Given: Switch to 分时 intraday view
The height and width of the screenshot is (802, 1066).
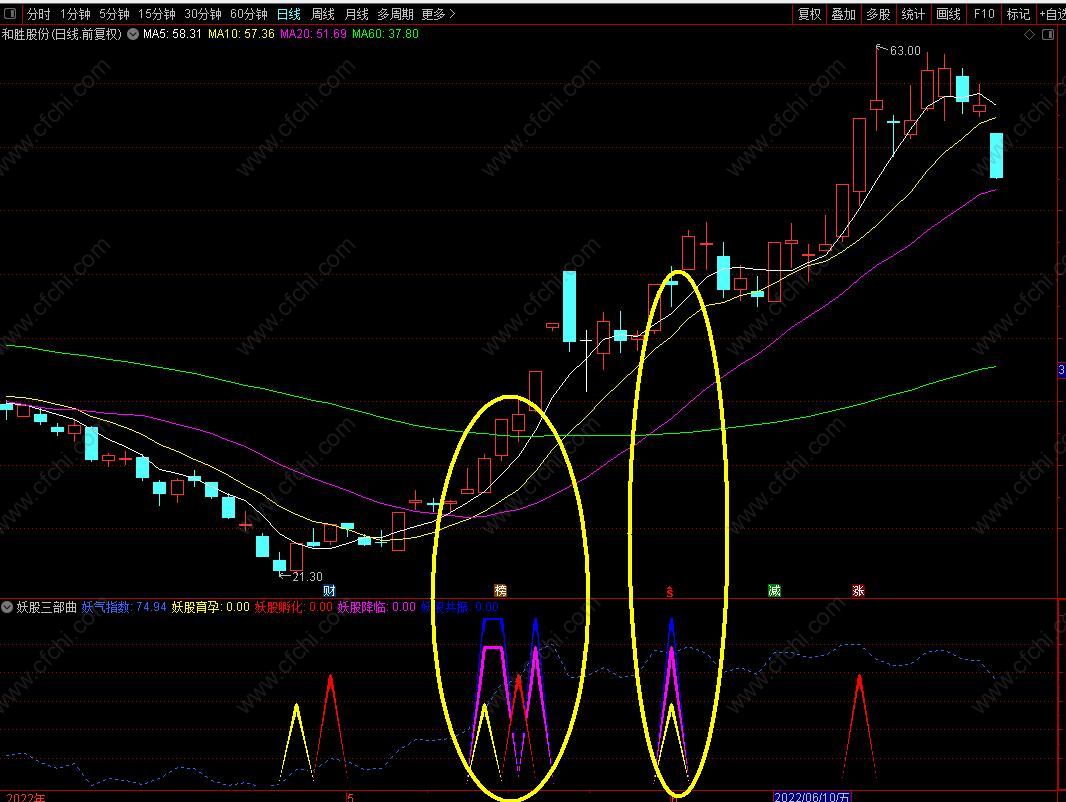Looking at the screenshot, I should click(38, 14).
